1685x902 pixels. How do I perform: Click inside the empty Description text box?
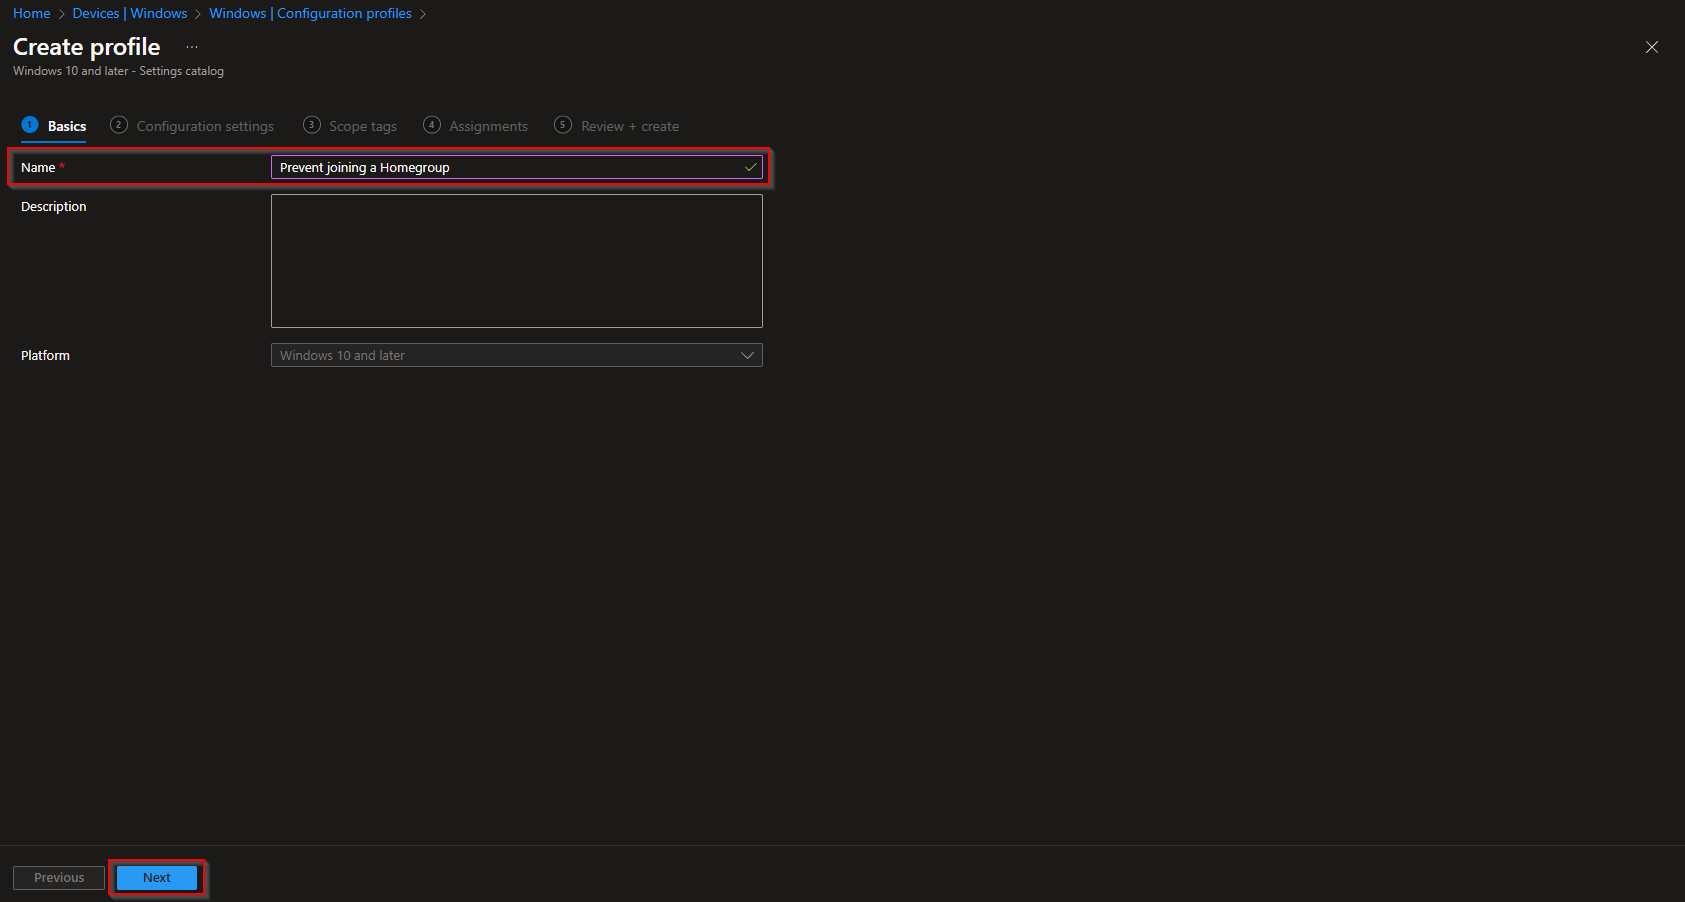516,260
